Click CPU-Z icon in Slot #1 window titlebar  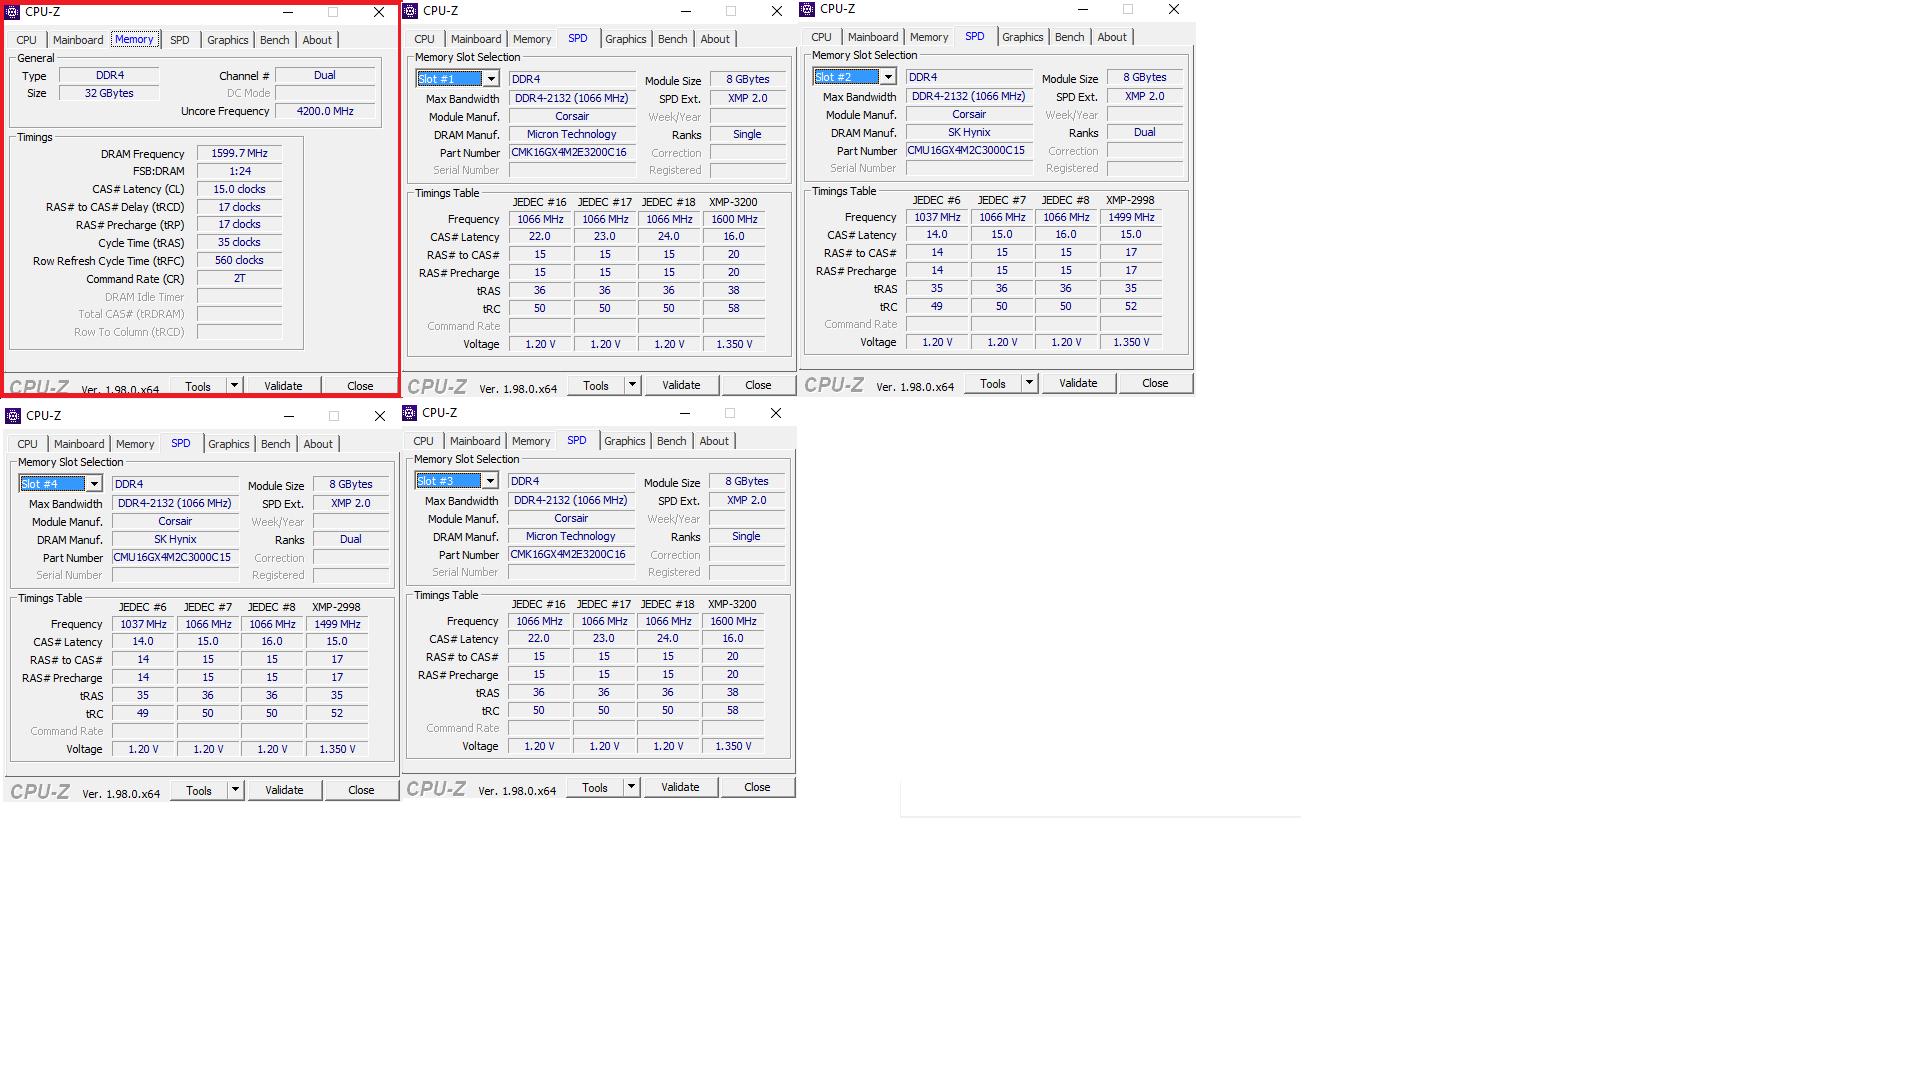coord(410,11)
